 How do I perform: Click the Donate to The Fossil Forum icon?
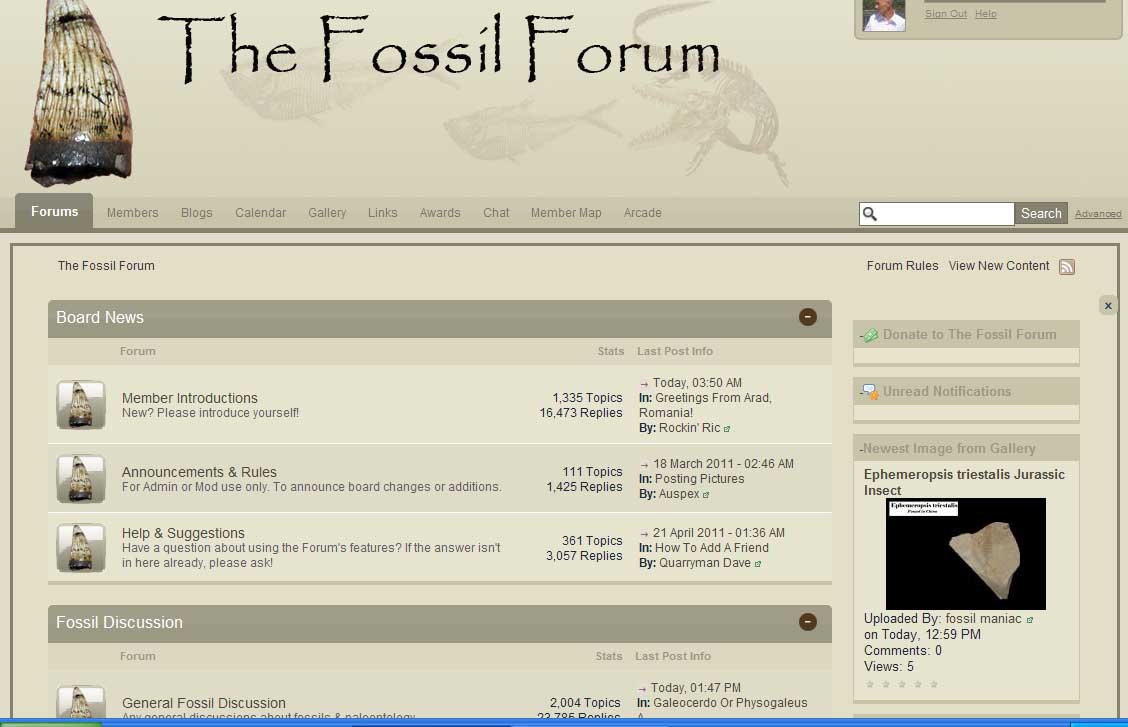870,335
